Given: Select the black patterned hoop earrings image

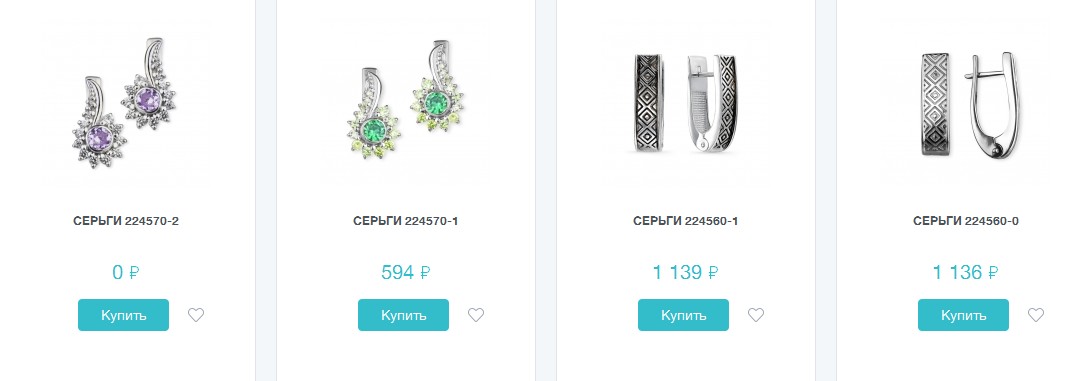Looking at the screenshot, I should (686, 102).
